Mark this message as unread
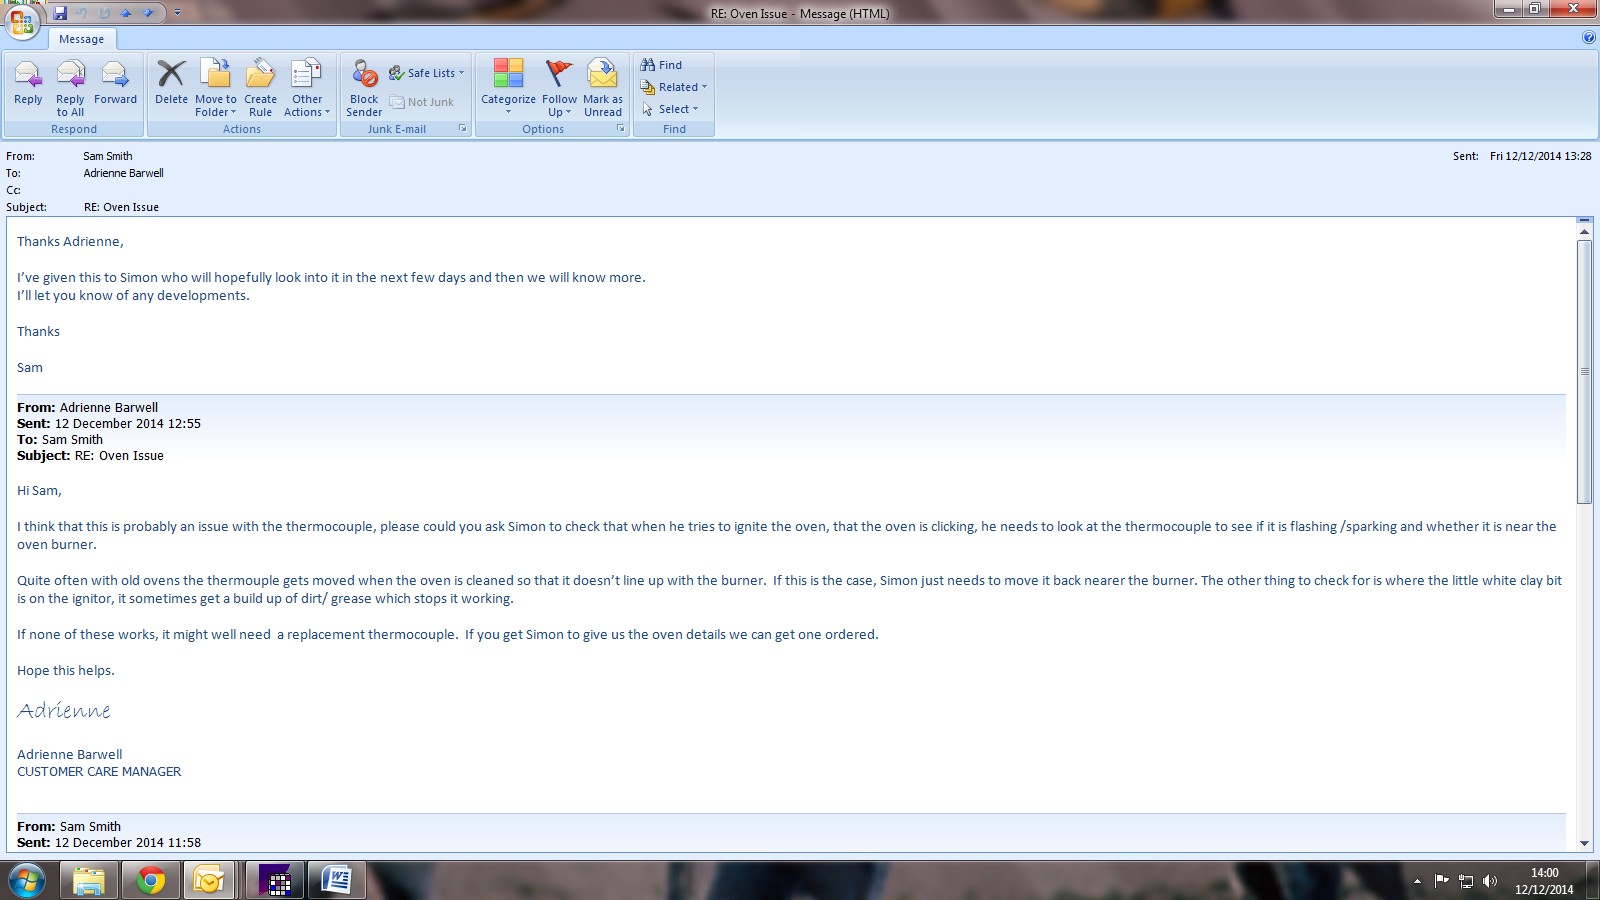Viewport: 1600px width, 900px height. [603, 88]
